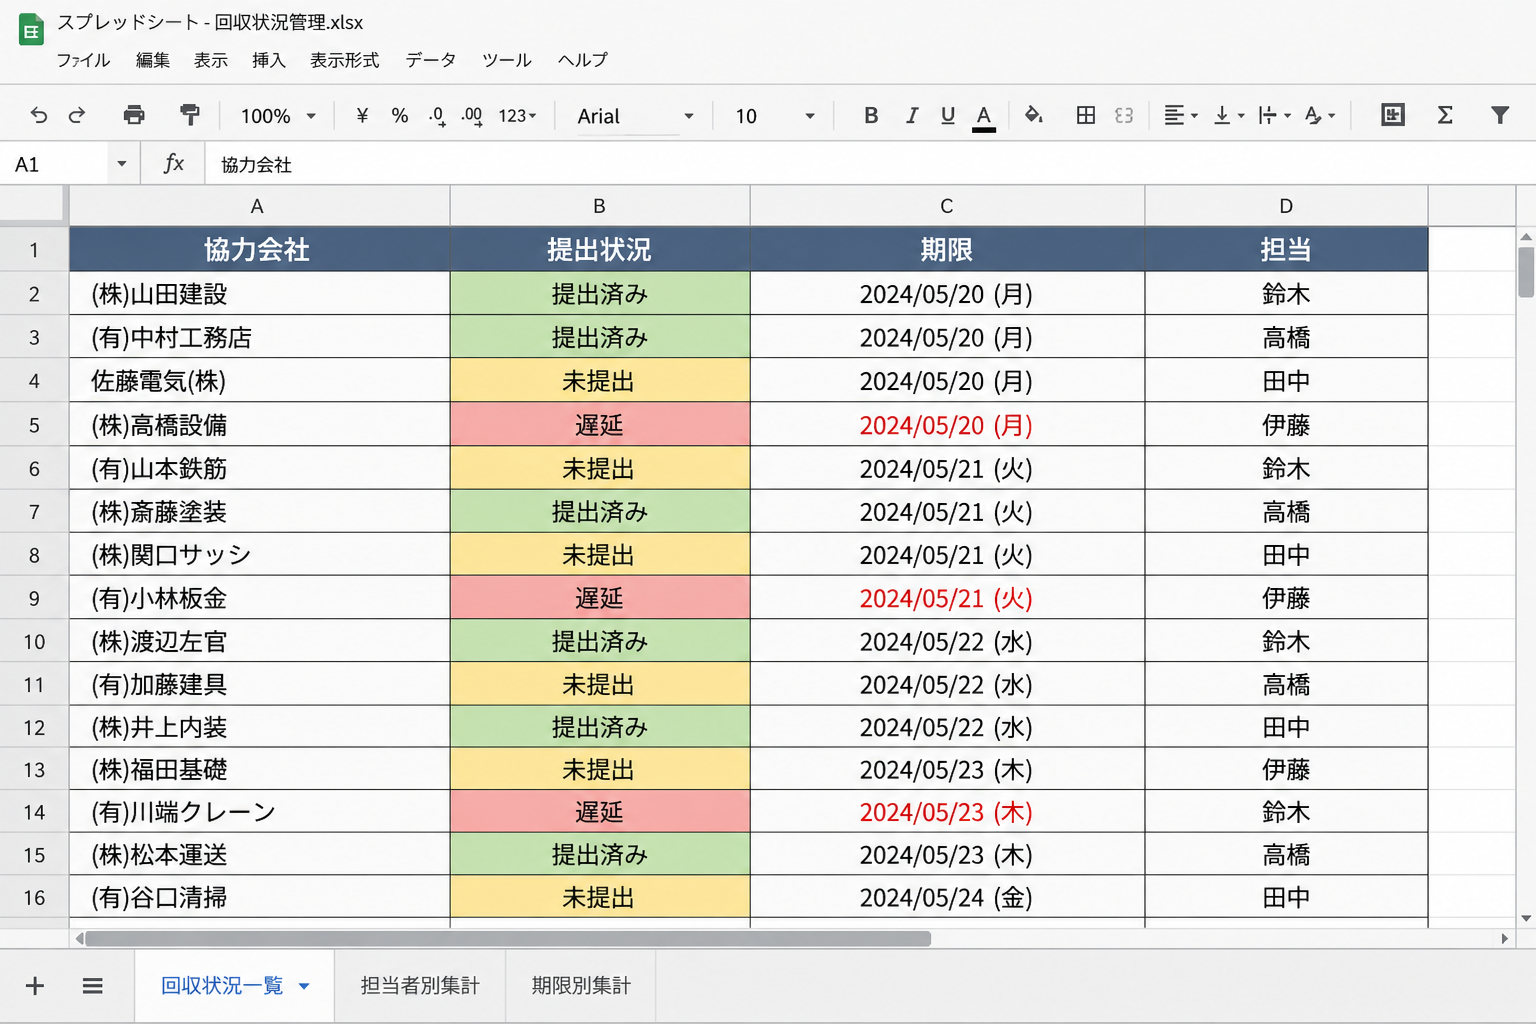Apply percent format
1536x1024 pixels.
(400, 116)
